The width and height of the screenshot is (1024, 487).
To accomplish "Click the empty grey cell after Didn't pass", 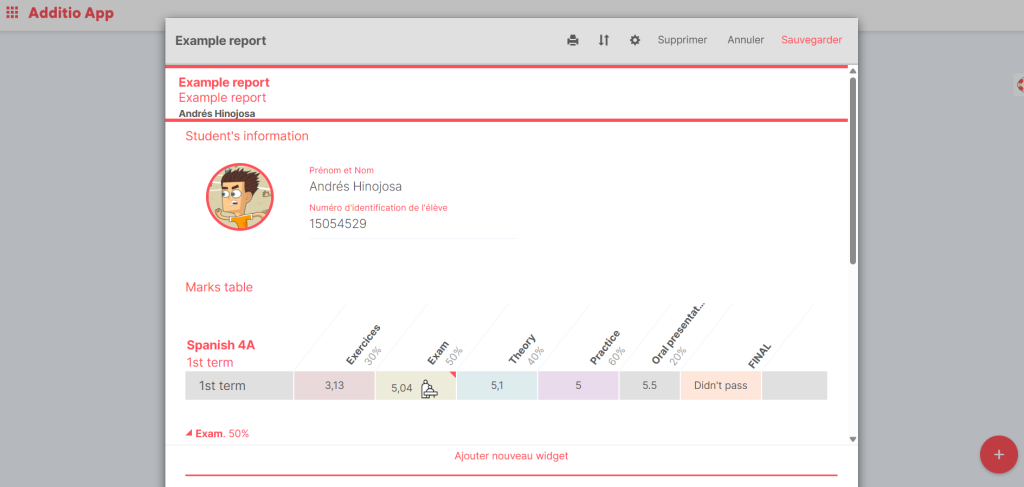I will [x=794, y=385].
